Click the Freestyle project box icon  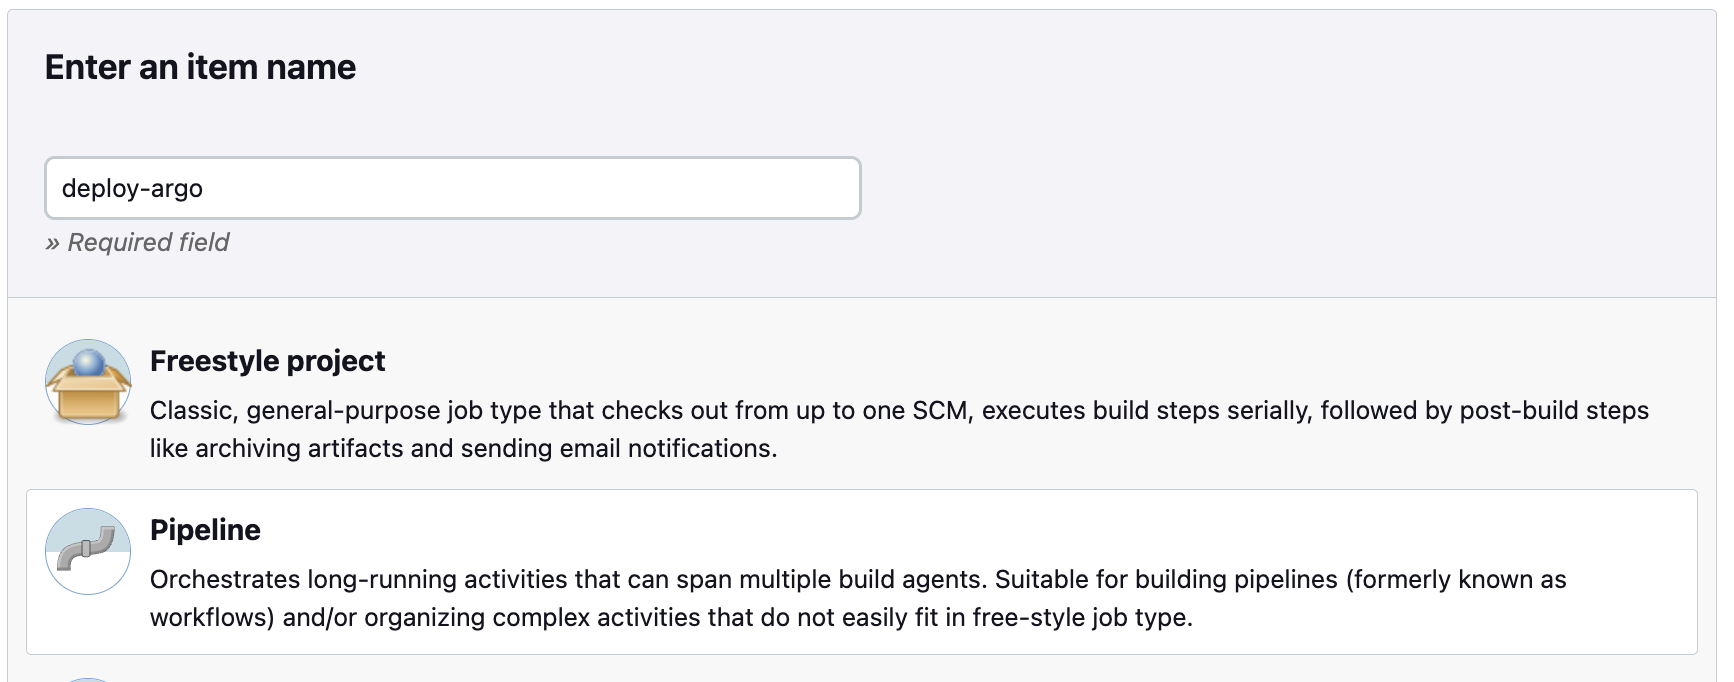tap(88, 382)
